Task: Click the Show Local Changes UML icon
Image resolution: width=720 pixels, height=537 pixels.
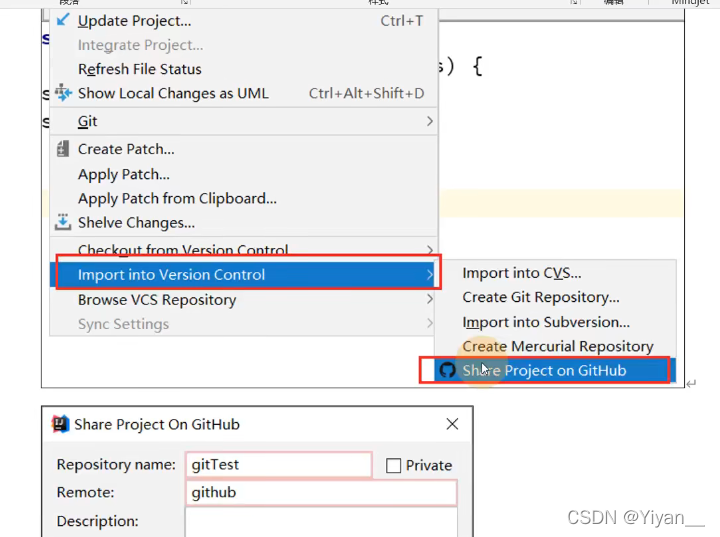Action: coord(63,93)
